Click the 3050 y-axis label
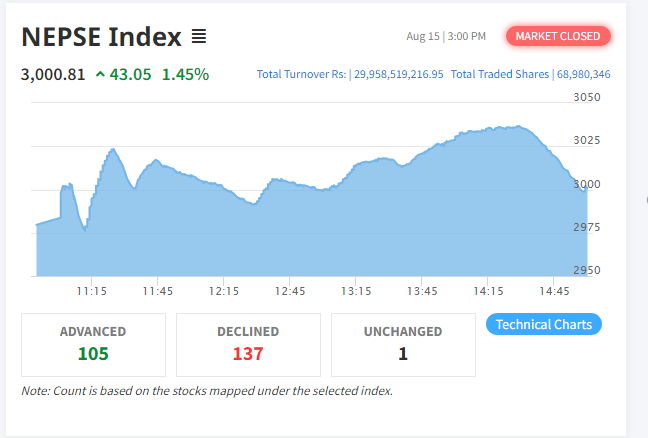This screenshot has width=648, height=438. pyautogui.click(x=587, y=97)
